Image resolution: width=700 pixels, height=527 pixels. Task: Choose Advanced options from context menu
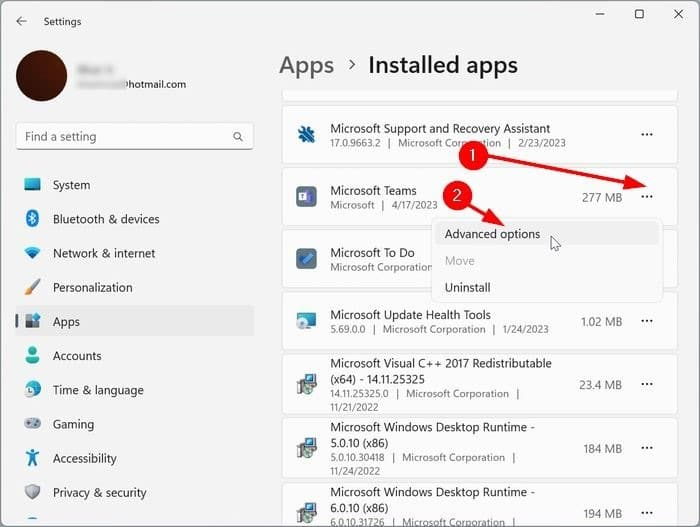click(547, 234)
